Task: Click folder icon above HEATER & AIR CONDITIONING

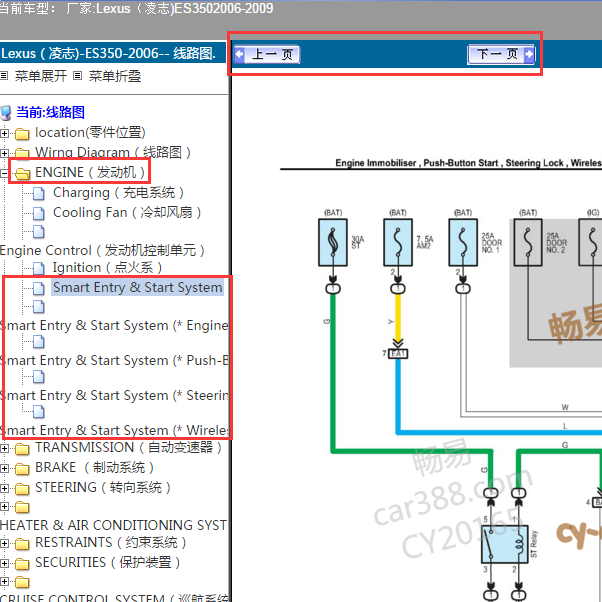Action: tap(22, 507)
